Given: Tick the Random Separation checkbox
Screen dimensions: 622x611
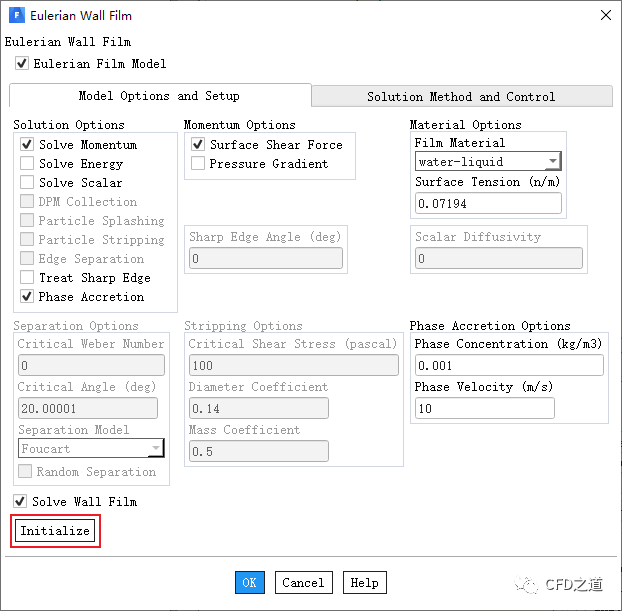Looking at the screenshot, I should tap(25, 471).
